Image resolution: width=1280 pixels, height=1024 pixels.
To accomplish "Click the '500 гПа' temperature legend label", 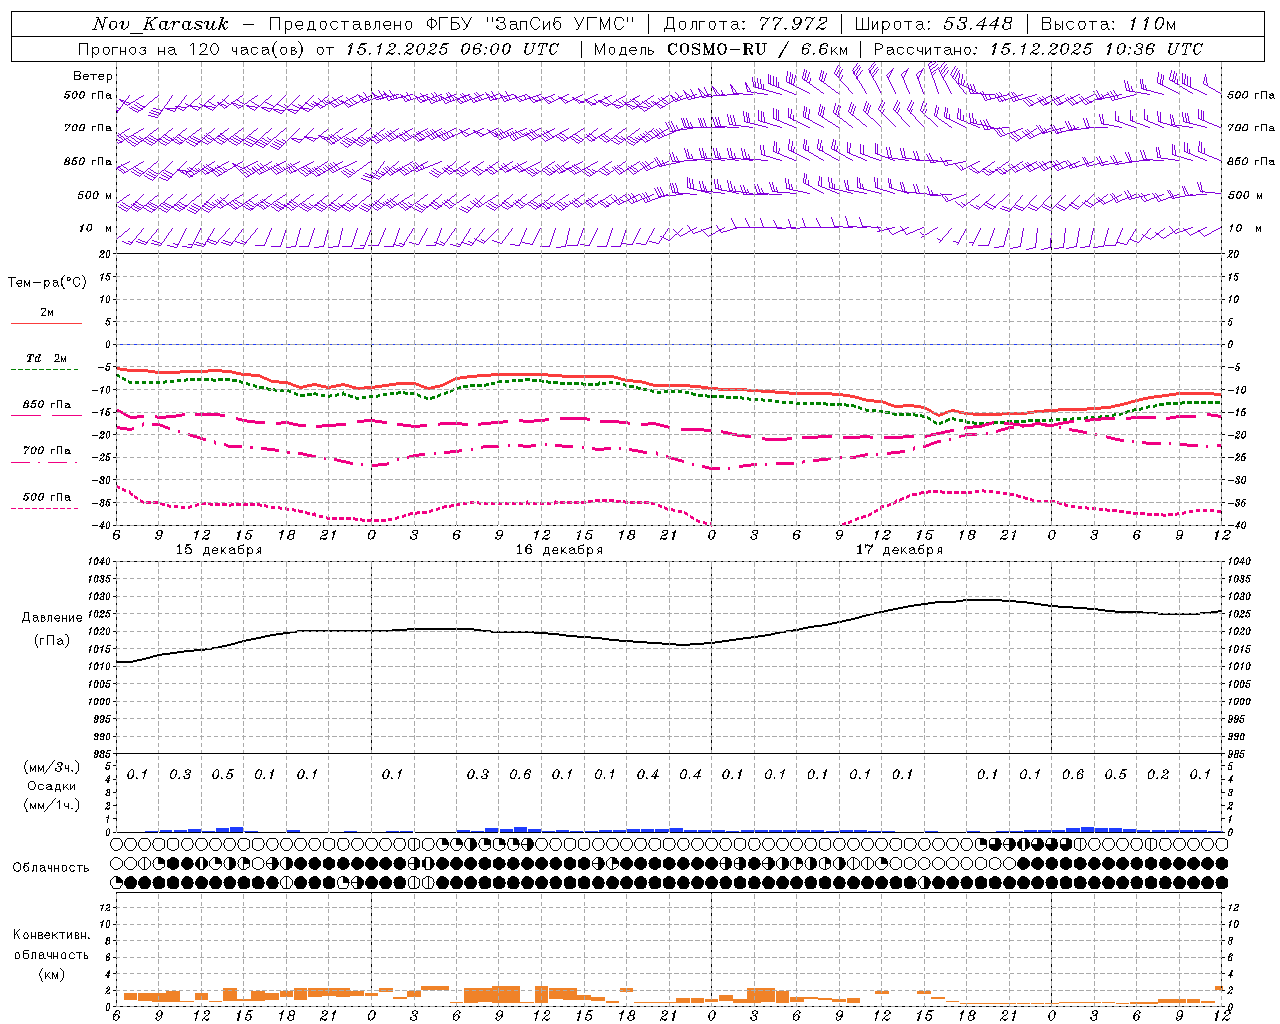I will point(47,497).
